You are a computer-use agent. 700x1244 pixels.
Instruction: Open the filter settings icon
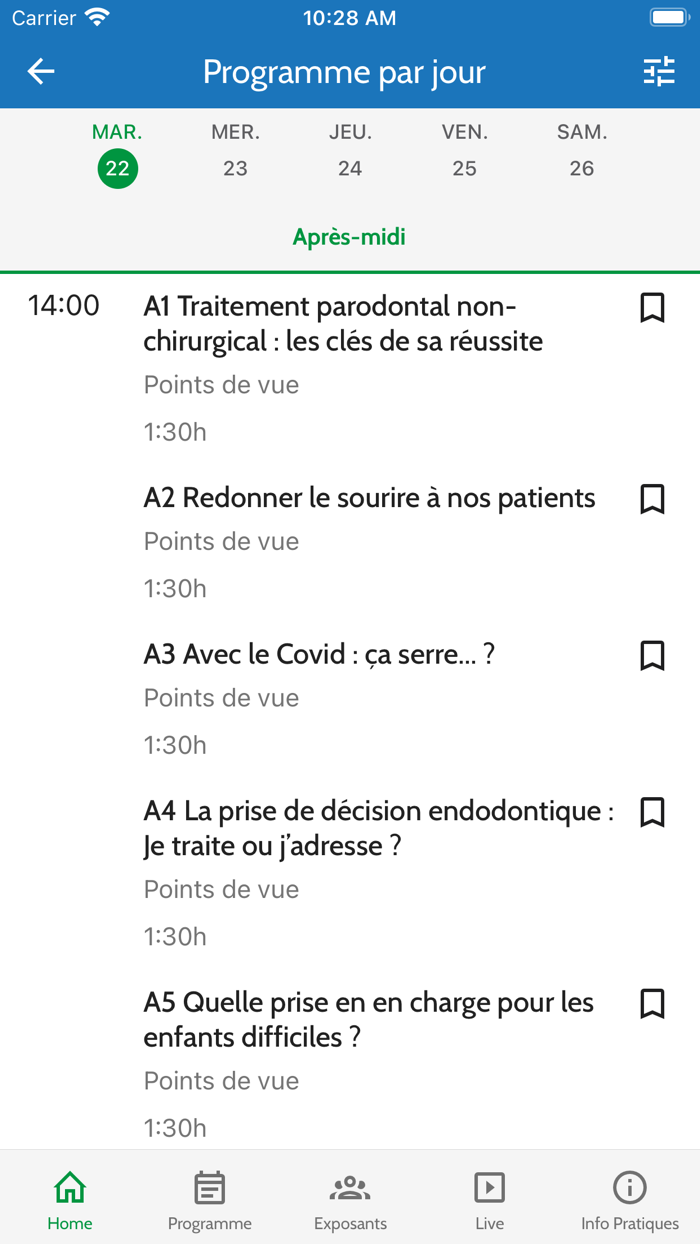[x=660, y=71]
